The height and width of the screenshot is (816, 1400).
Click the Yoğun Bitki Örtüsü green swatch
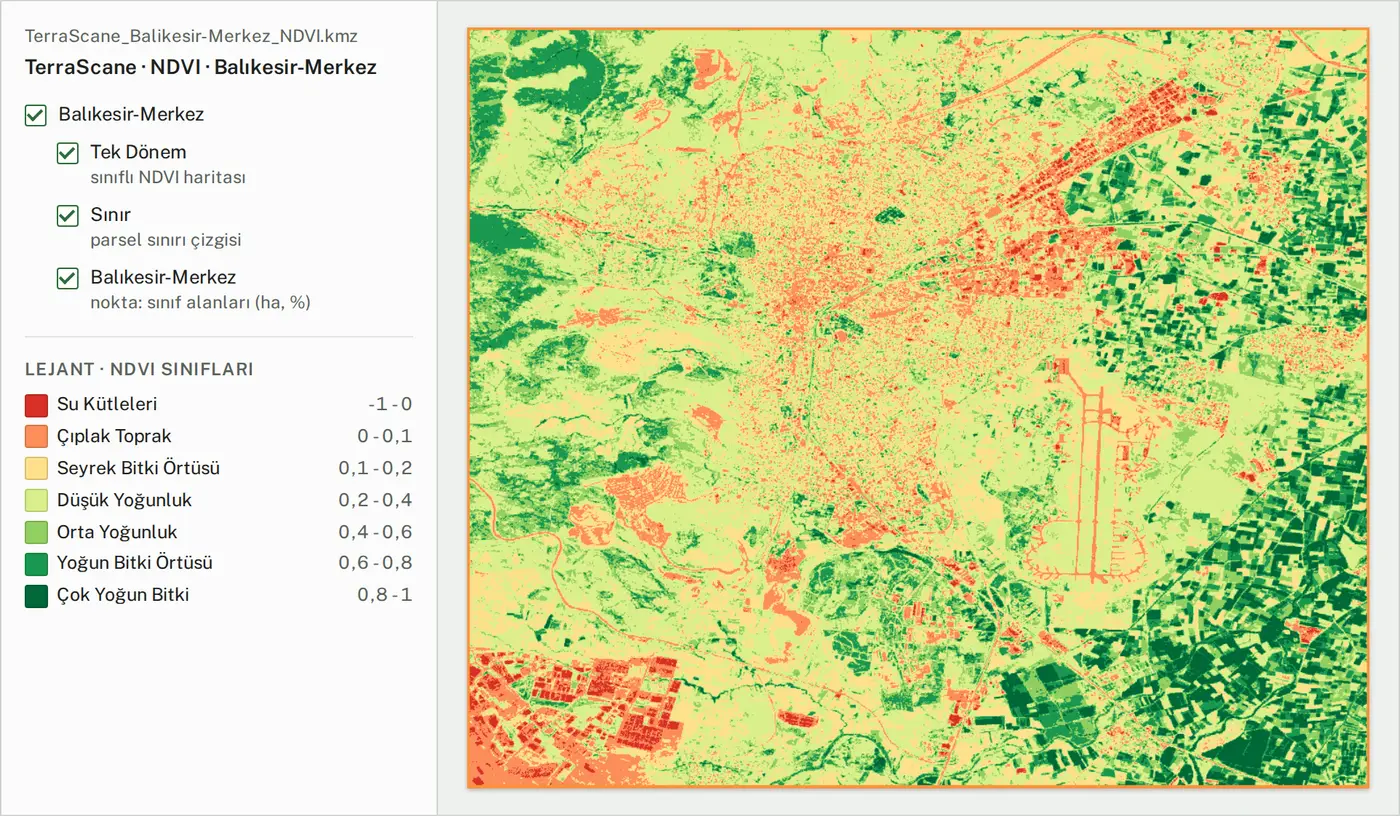(36, 563)
